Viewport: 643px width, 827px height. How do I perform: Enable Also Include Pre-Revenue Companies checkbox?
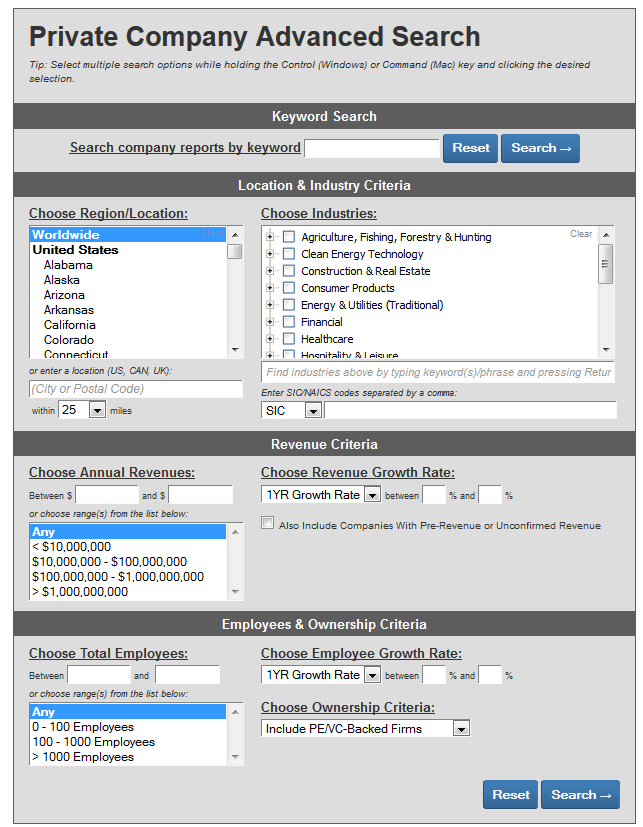point(267,523)
